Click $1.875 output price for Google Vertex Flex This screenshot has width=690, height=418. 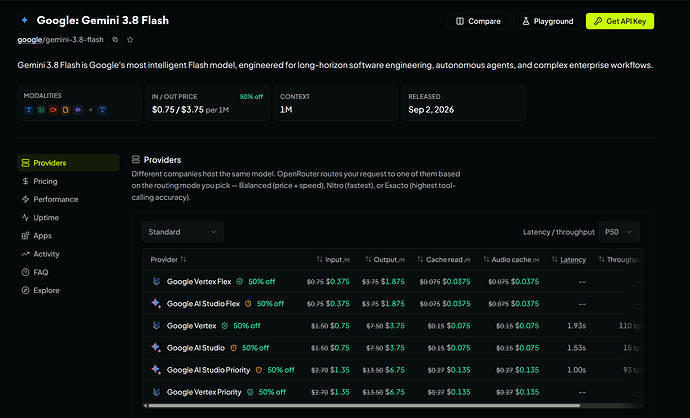393,282
